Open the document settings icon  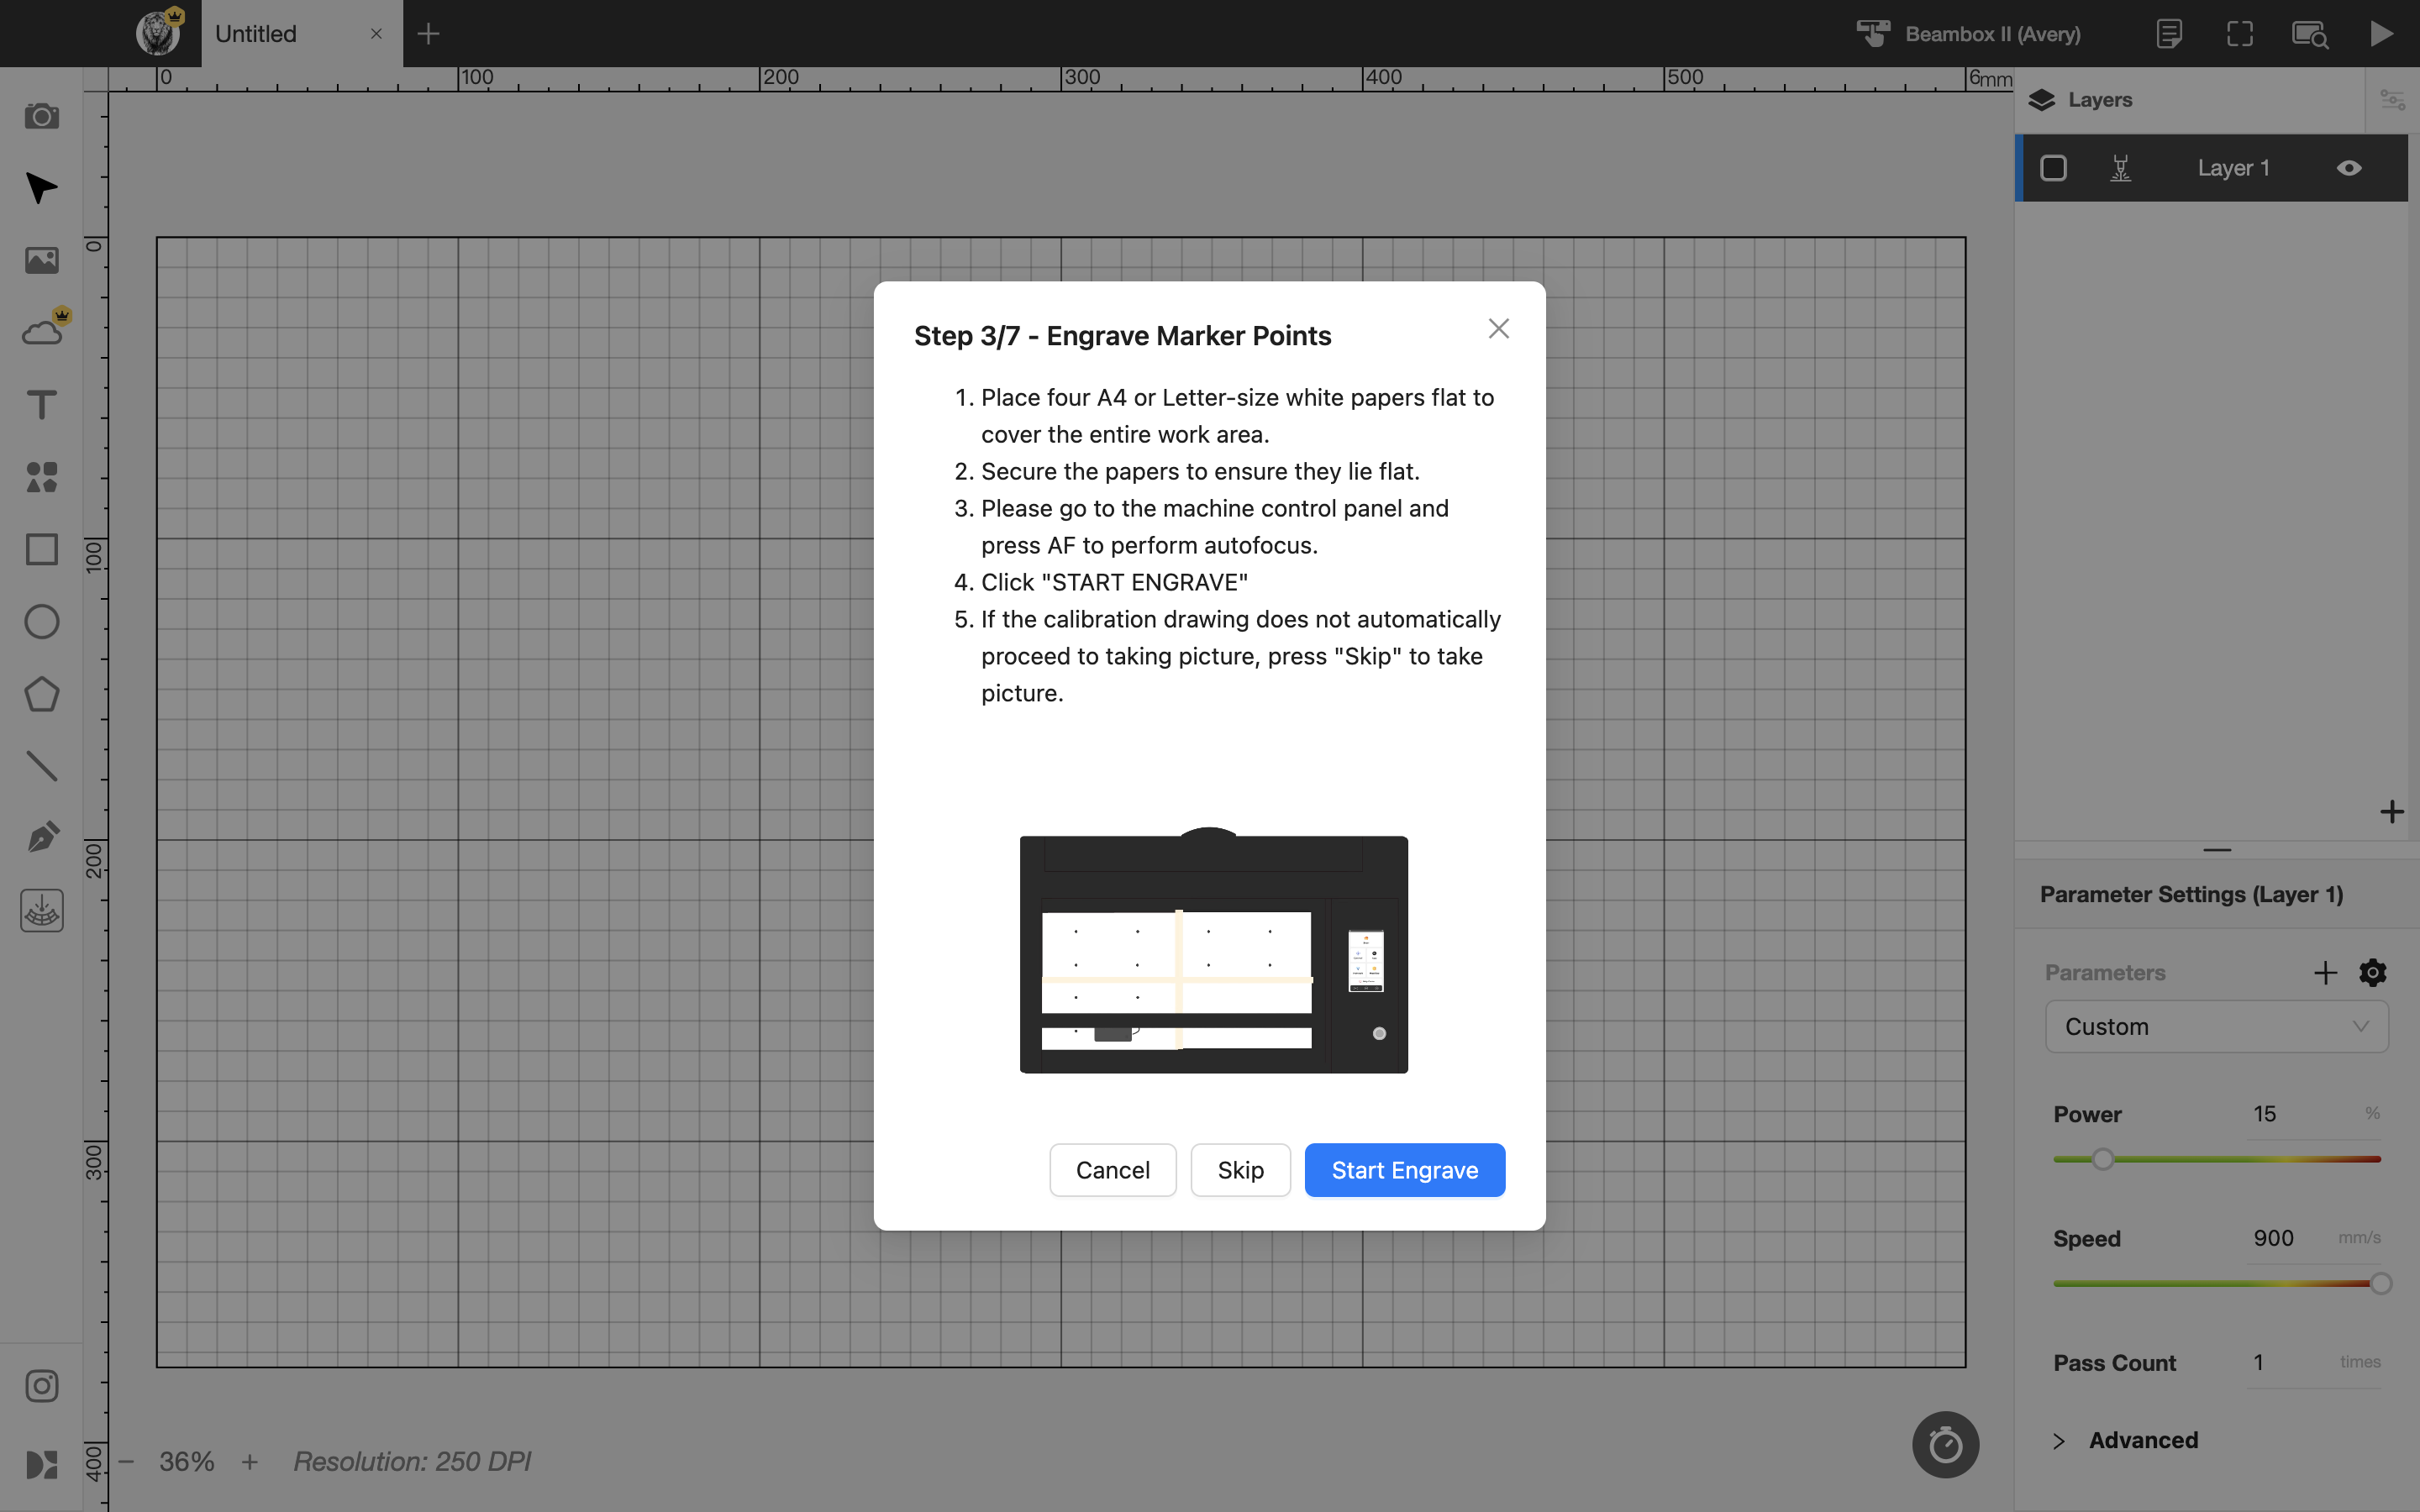2169,34
